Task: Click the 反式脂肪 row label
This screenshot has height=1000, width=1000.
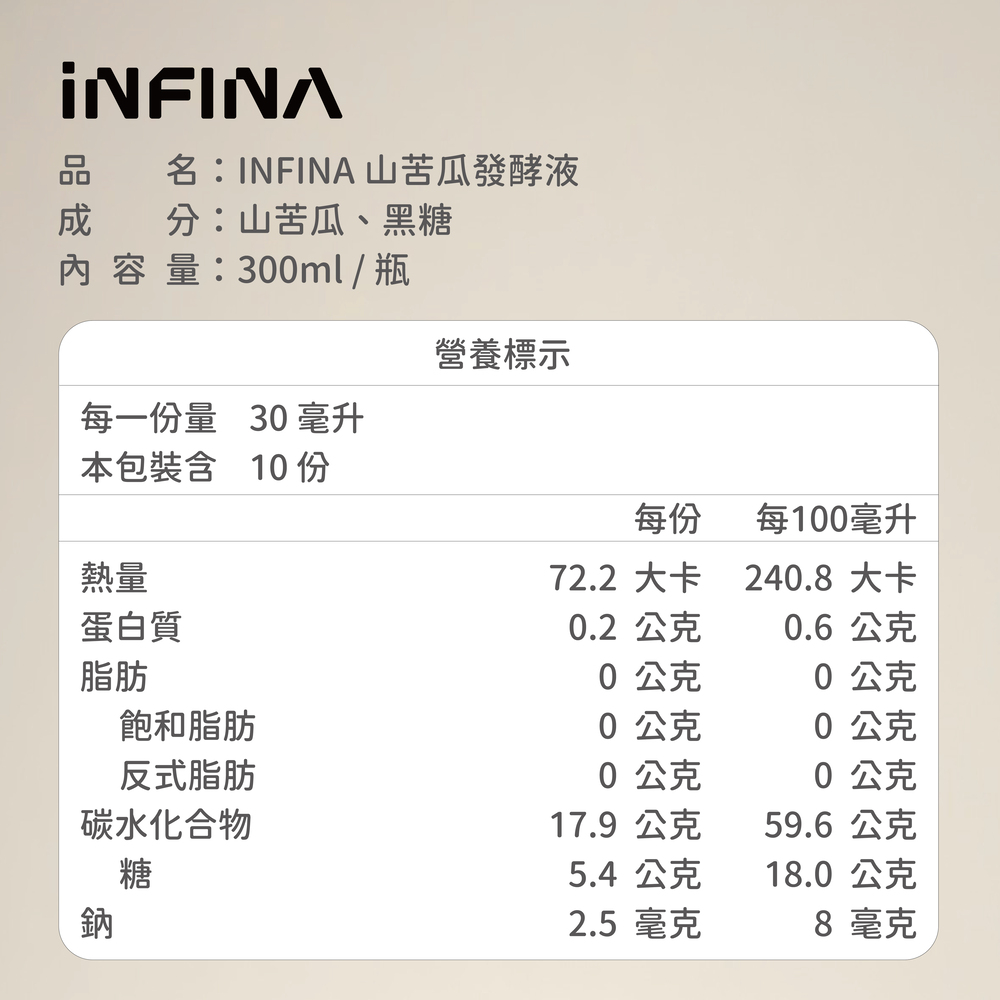Action: click(x=187, y=775)
